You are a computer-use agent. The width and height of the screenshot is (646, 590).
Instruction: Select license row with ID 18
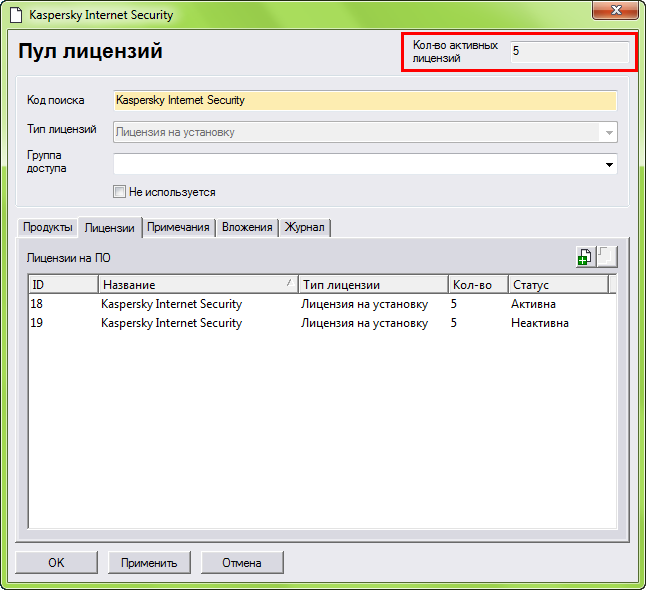322,304
